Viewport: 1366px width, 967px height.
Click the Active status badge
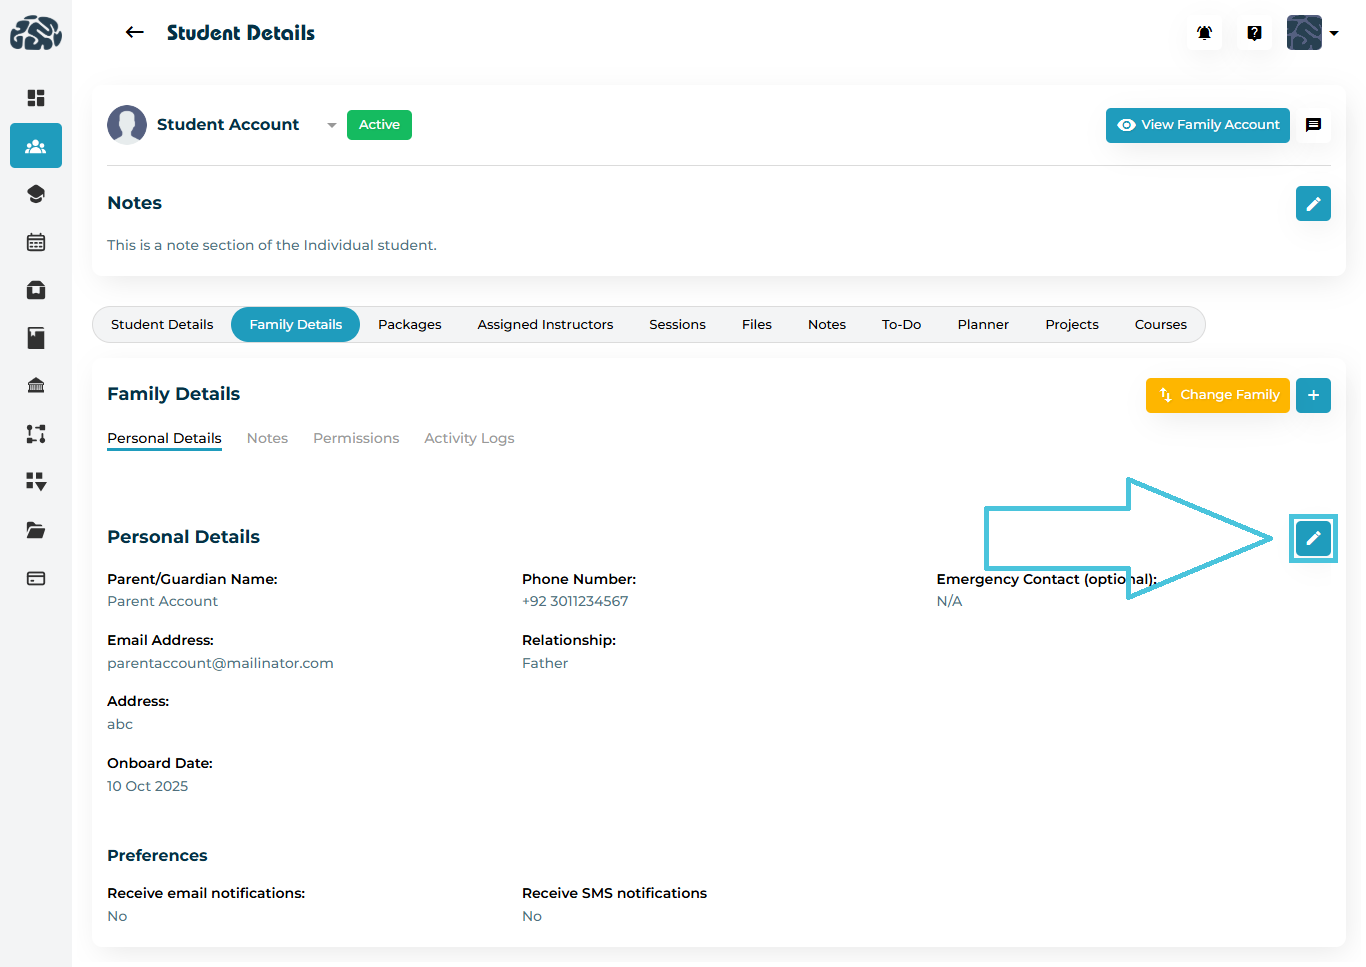pyautogui.click(x=379, y=125)
